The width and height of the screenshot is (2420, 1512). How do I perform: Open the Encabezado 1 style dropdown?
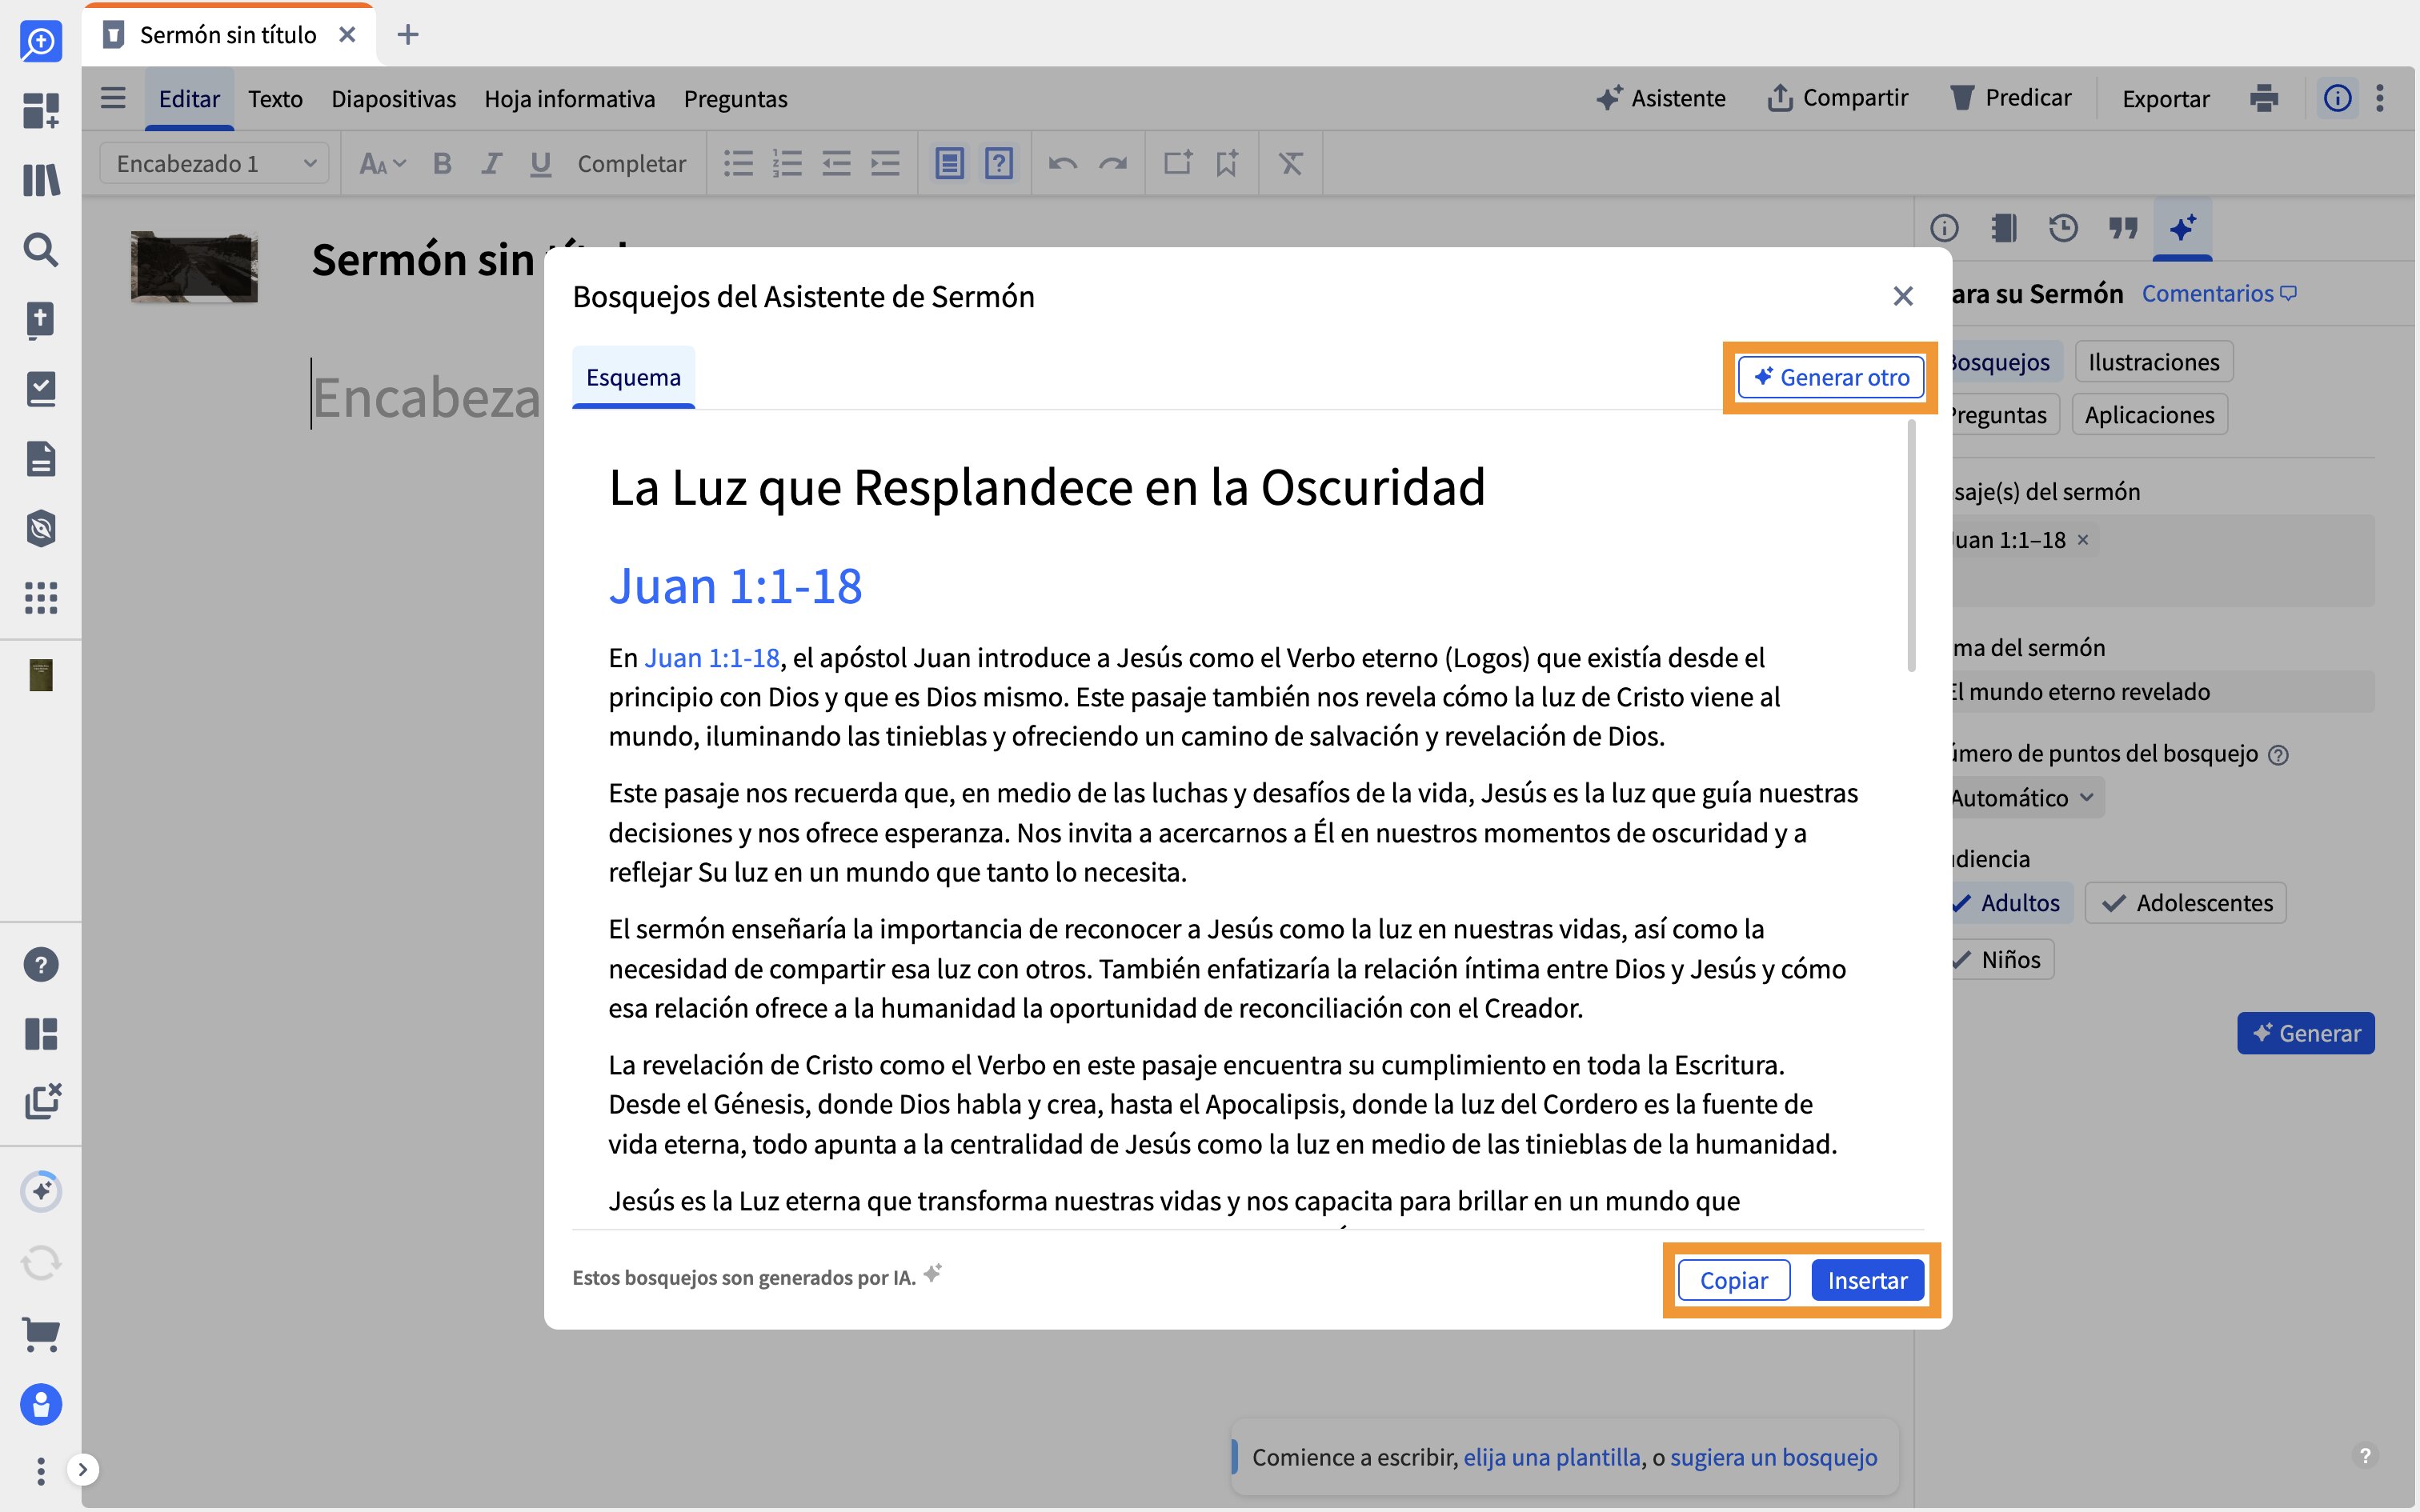point(214,163)
